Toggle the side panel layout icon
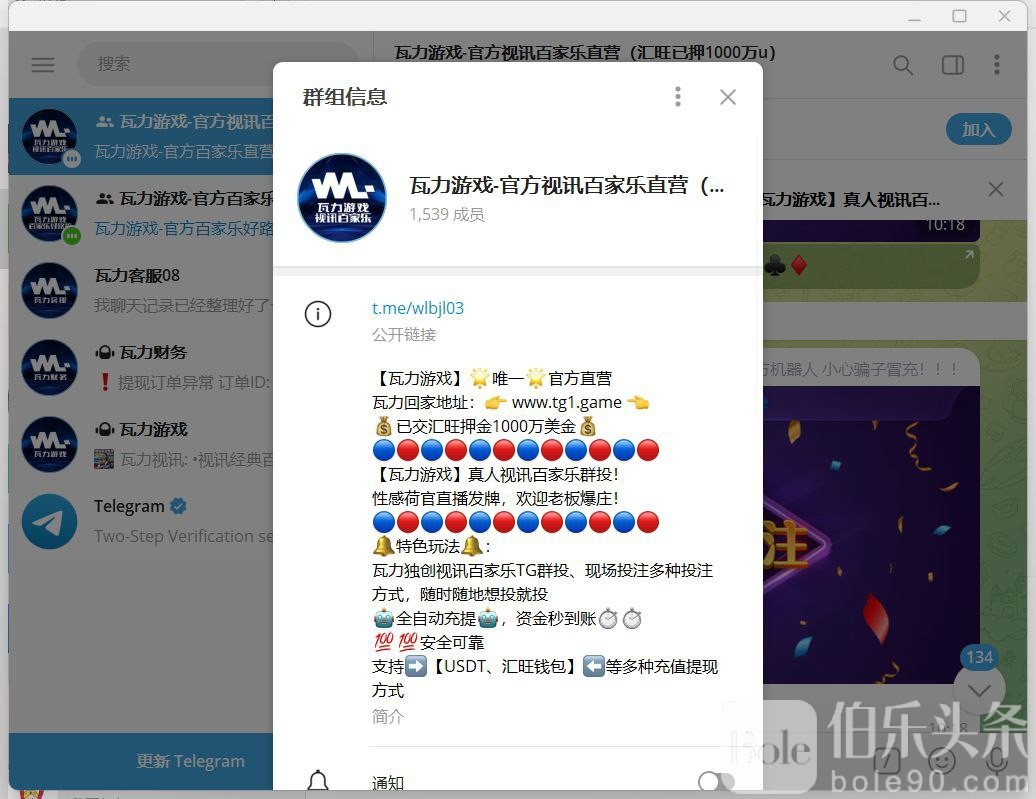This screenshot has width=1036, height=799. [x=952, y=66]
